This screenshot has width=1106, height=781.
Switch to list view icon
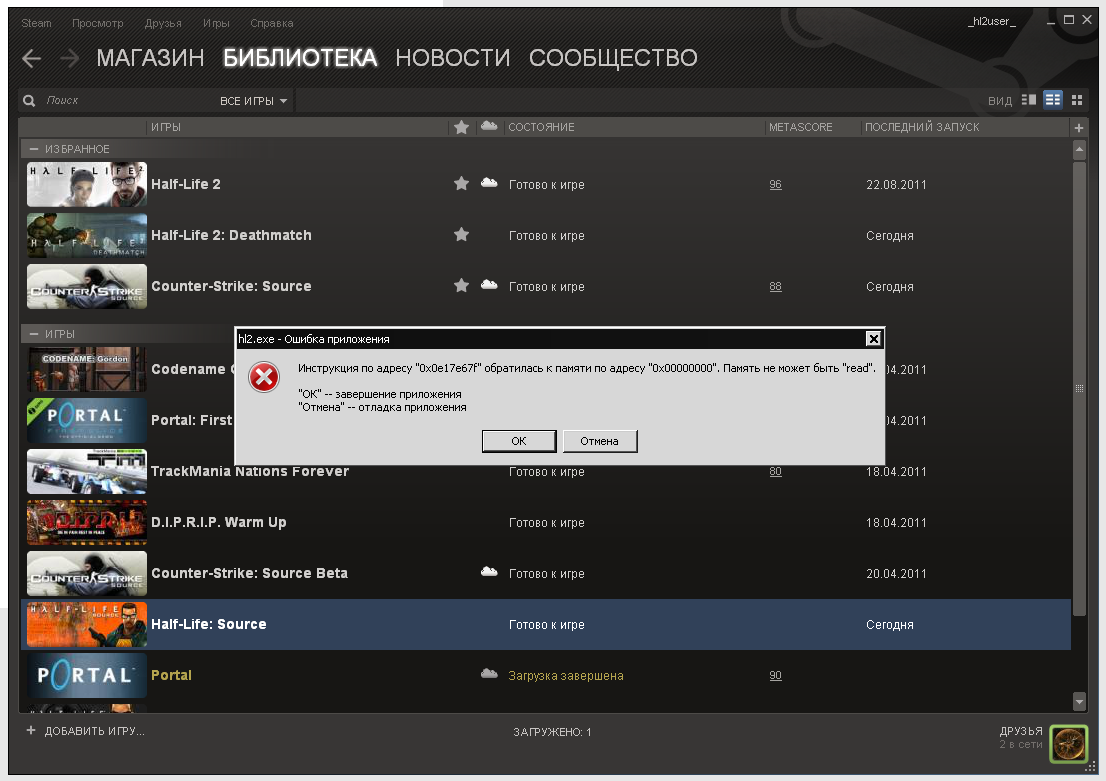(x=1052, y=100)
